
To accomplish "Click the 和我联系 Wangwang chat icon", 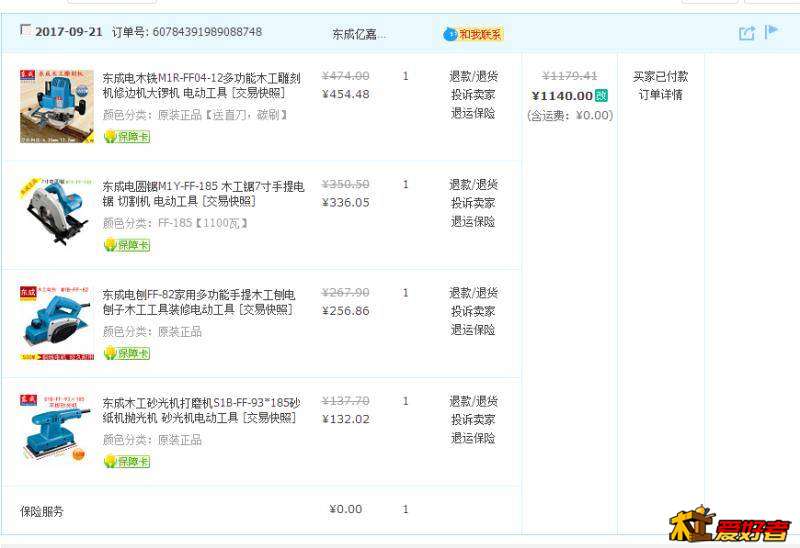I will point(472,34).
